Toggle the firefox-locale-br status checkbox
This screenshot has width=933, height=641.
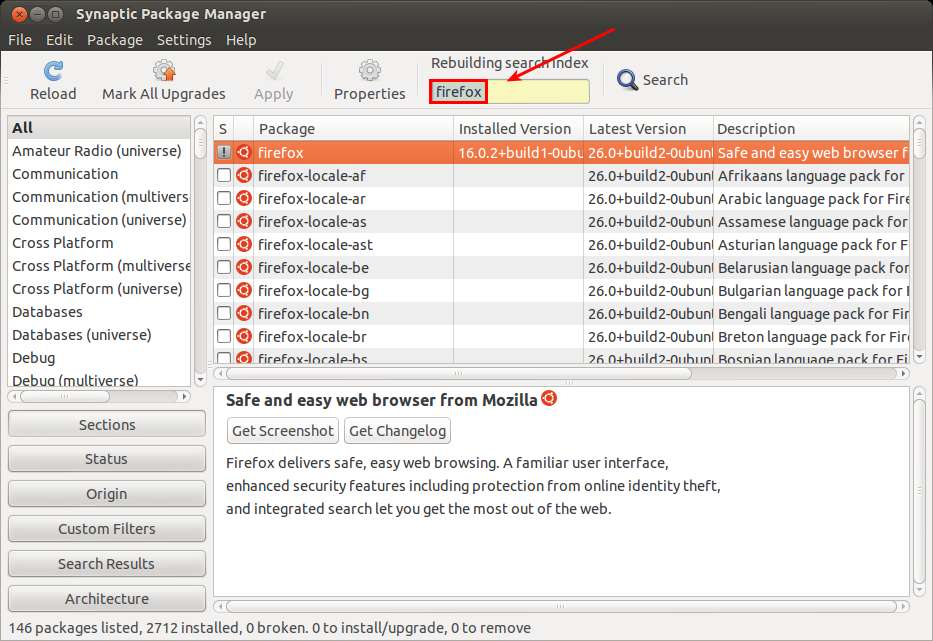coord(224,336)
